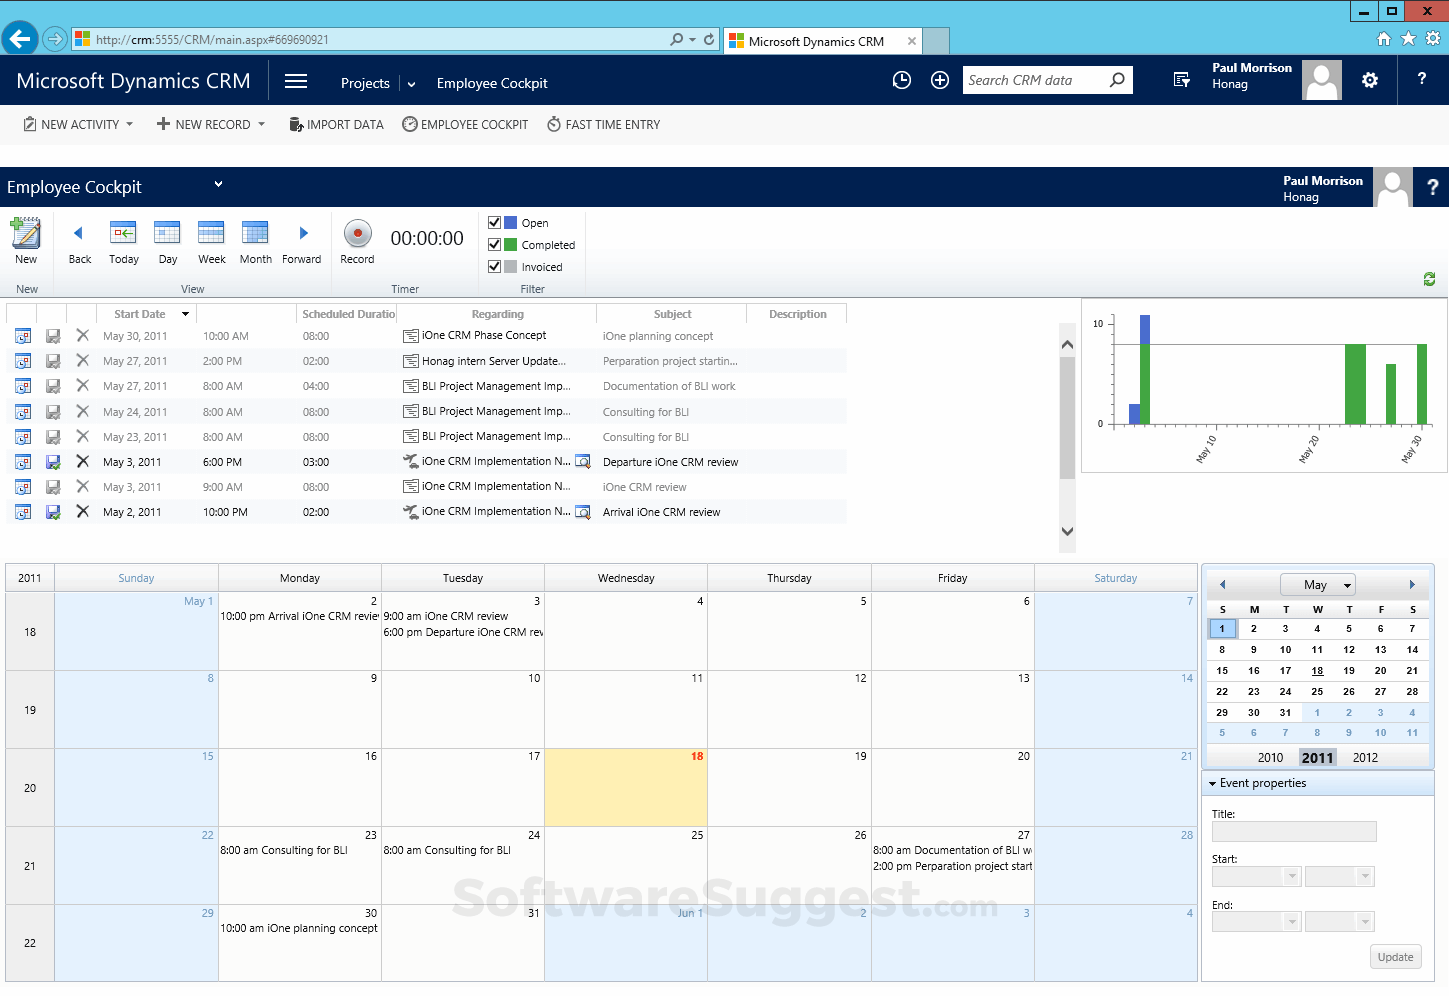Click the refresh icon above the chart
Screen dimensions: 1449x996
point(1429,279)
